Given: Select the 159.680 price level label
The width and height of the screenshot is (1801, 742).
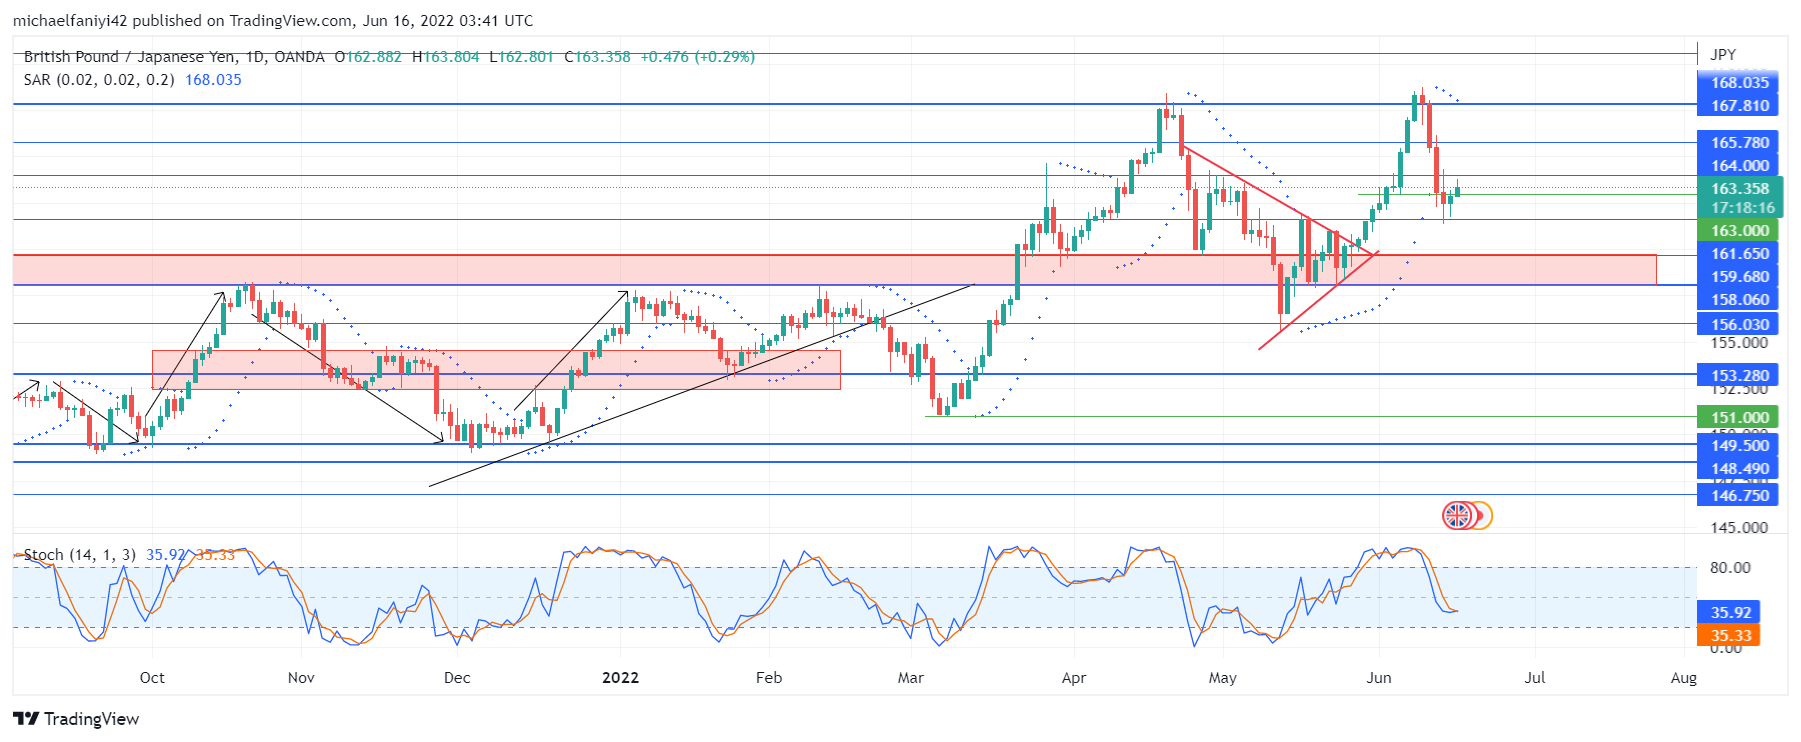Looking at the screenshot, I should pos(1739,277).
